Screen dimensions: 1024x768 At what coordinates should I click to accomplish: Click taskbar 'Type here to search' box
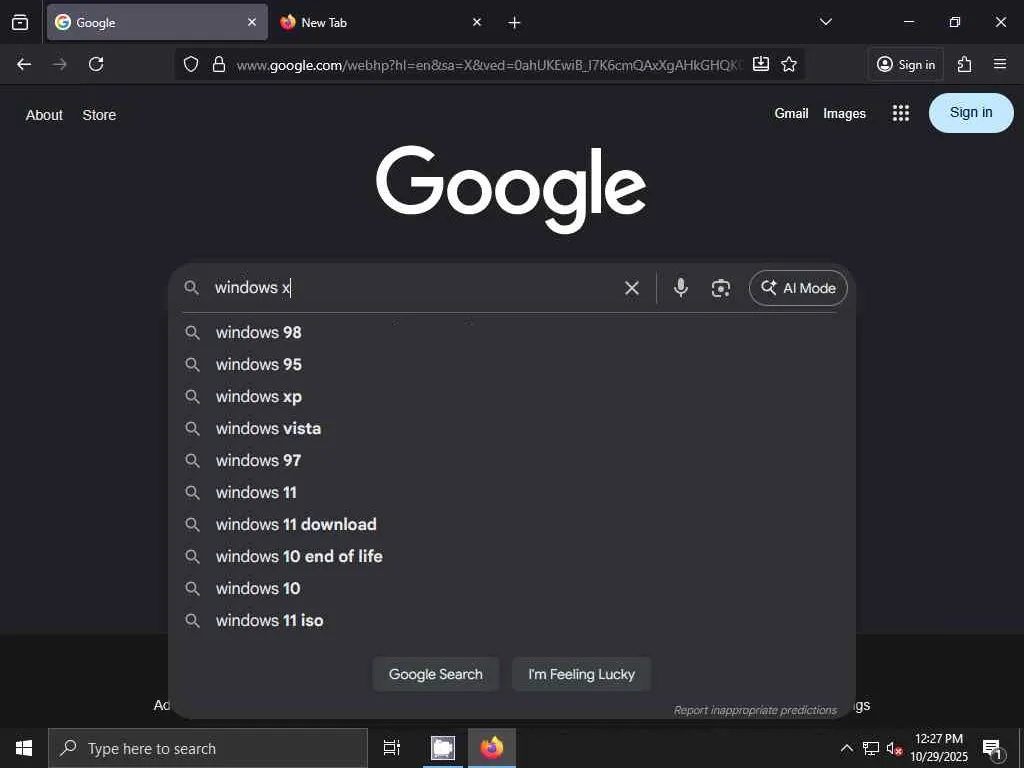point(208,748)
